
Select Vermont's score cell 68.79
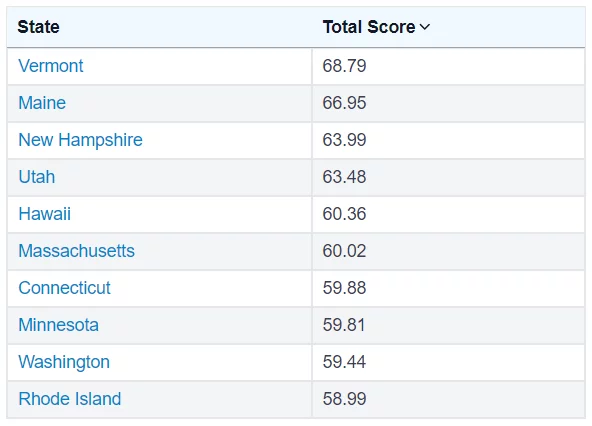pos(449,66)
